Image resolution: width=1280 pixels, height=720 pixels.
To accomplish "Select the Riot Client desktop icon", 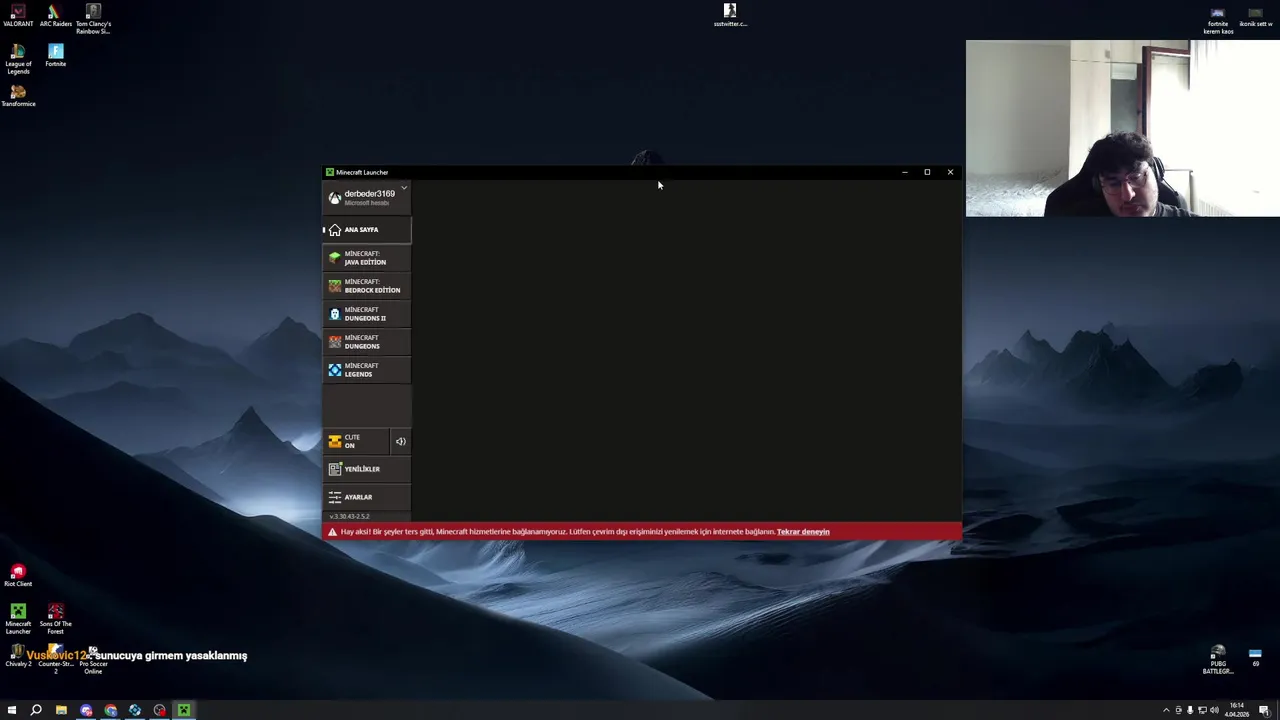I will (18, 575).
